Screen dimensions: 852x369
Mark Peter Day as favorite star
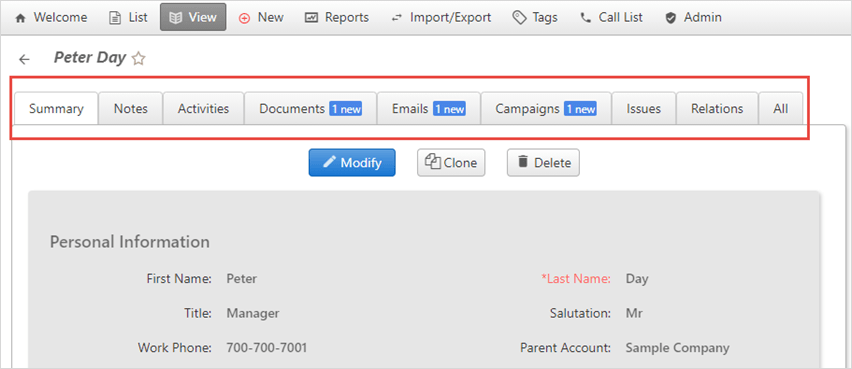pos(139,58)
